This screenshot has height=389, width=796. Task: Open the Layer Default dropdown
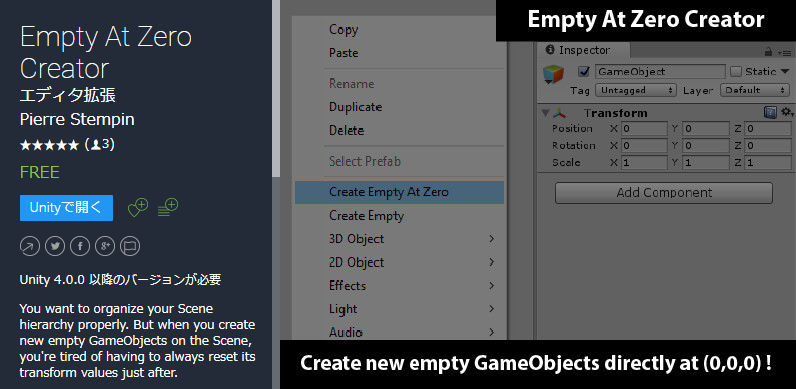click(x=756, y=90)
